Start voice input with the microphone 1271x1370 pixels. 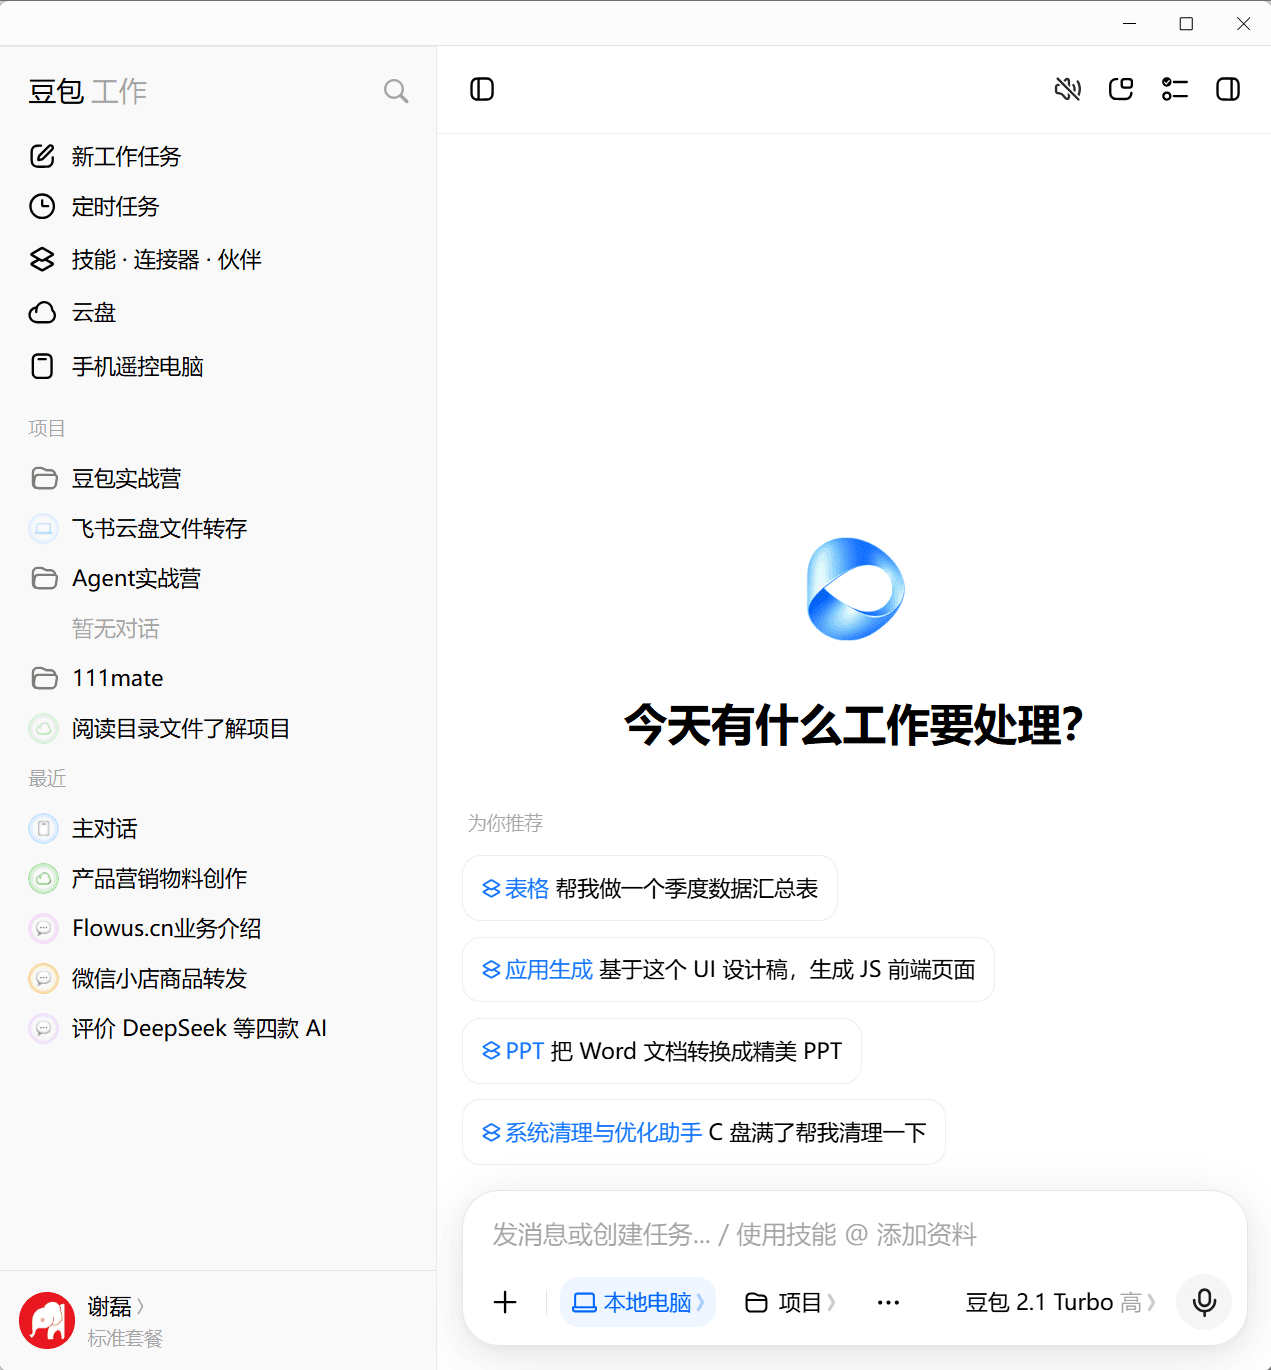coord(1204,1302)
